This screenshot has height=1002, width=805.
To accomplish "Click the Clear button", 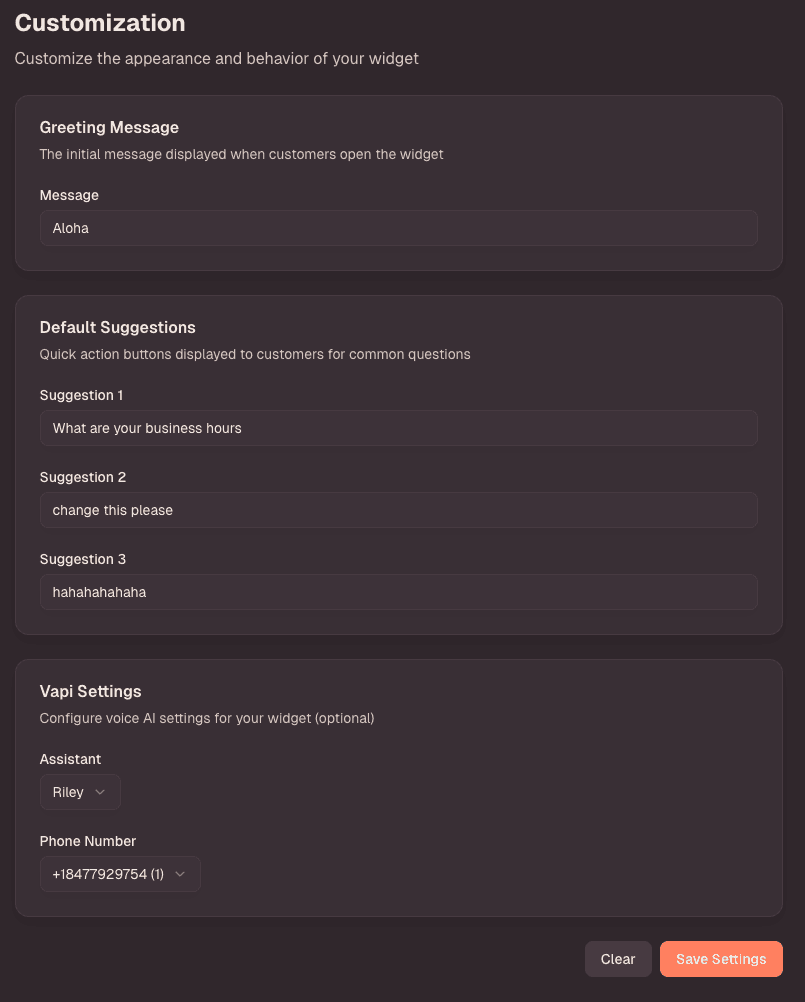I will point(618,959).
